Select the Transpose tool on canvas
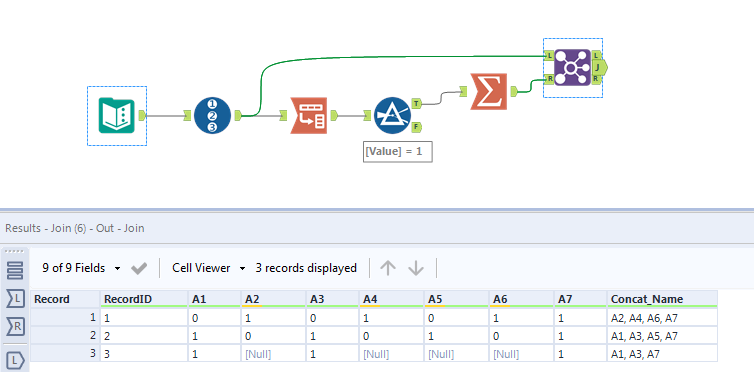 click(309, 115)
